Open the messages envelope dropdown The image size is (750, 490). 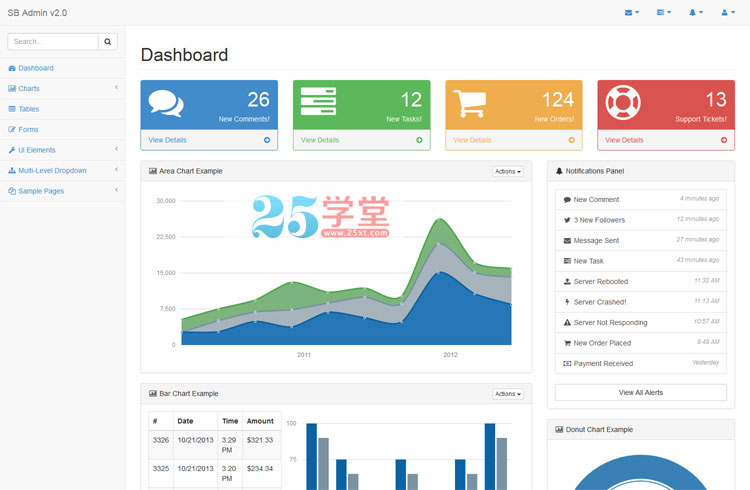tap(631, 12)
